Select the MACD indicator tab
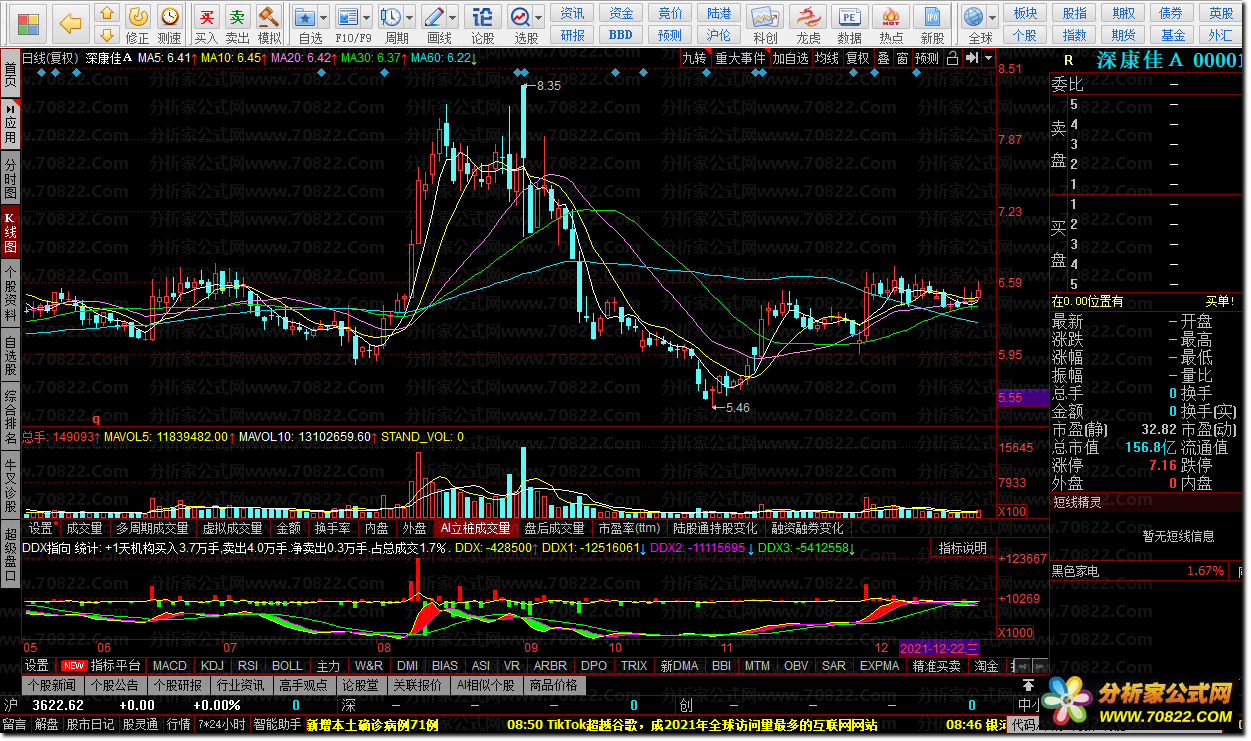The width and height of the screenshot is (1251, 741). (x=169, y=666)
